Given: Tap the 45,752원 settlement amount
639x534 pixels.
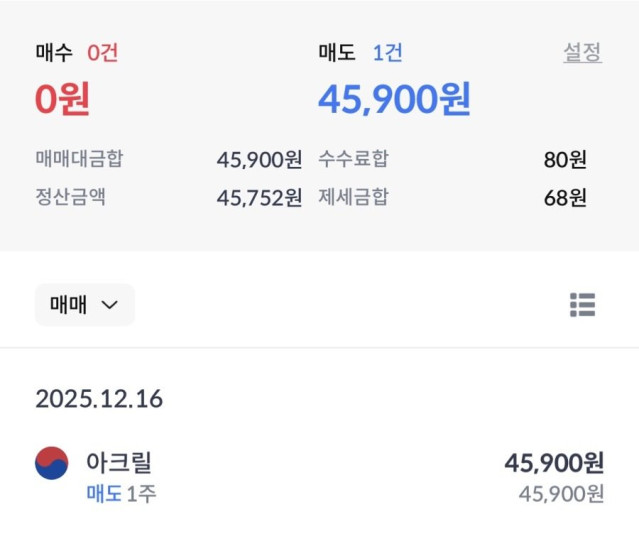Looking at the screenshot, I should 259,197.
